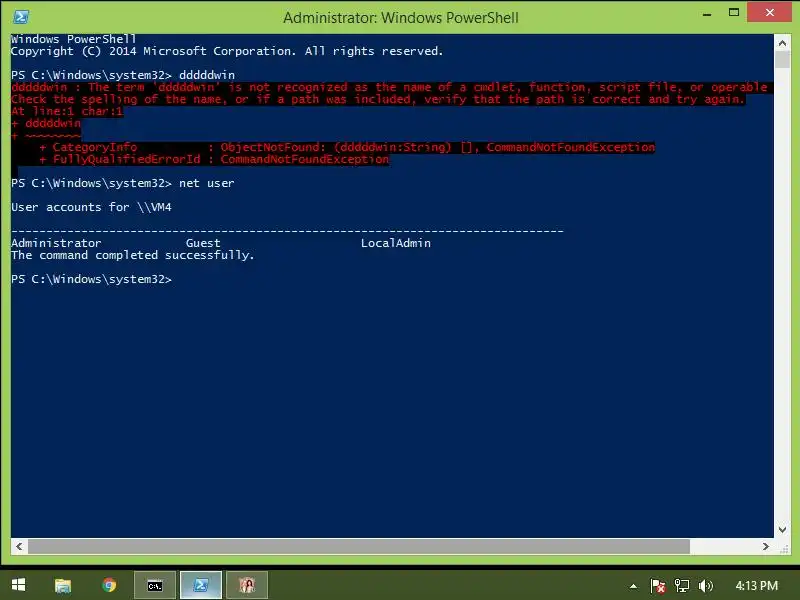Click the 'LocalAdmin' account name

(x=396, y=243)
